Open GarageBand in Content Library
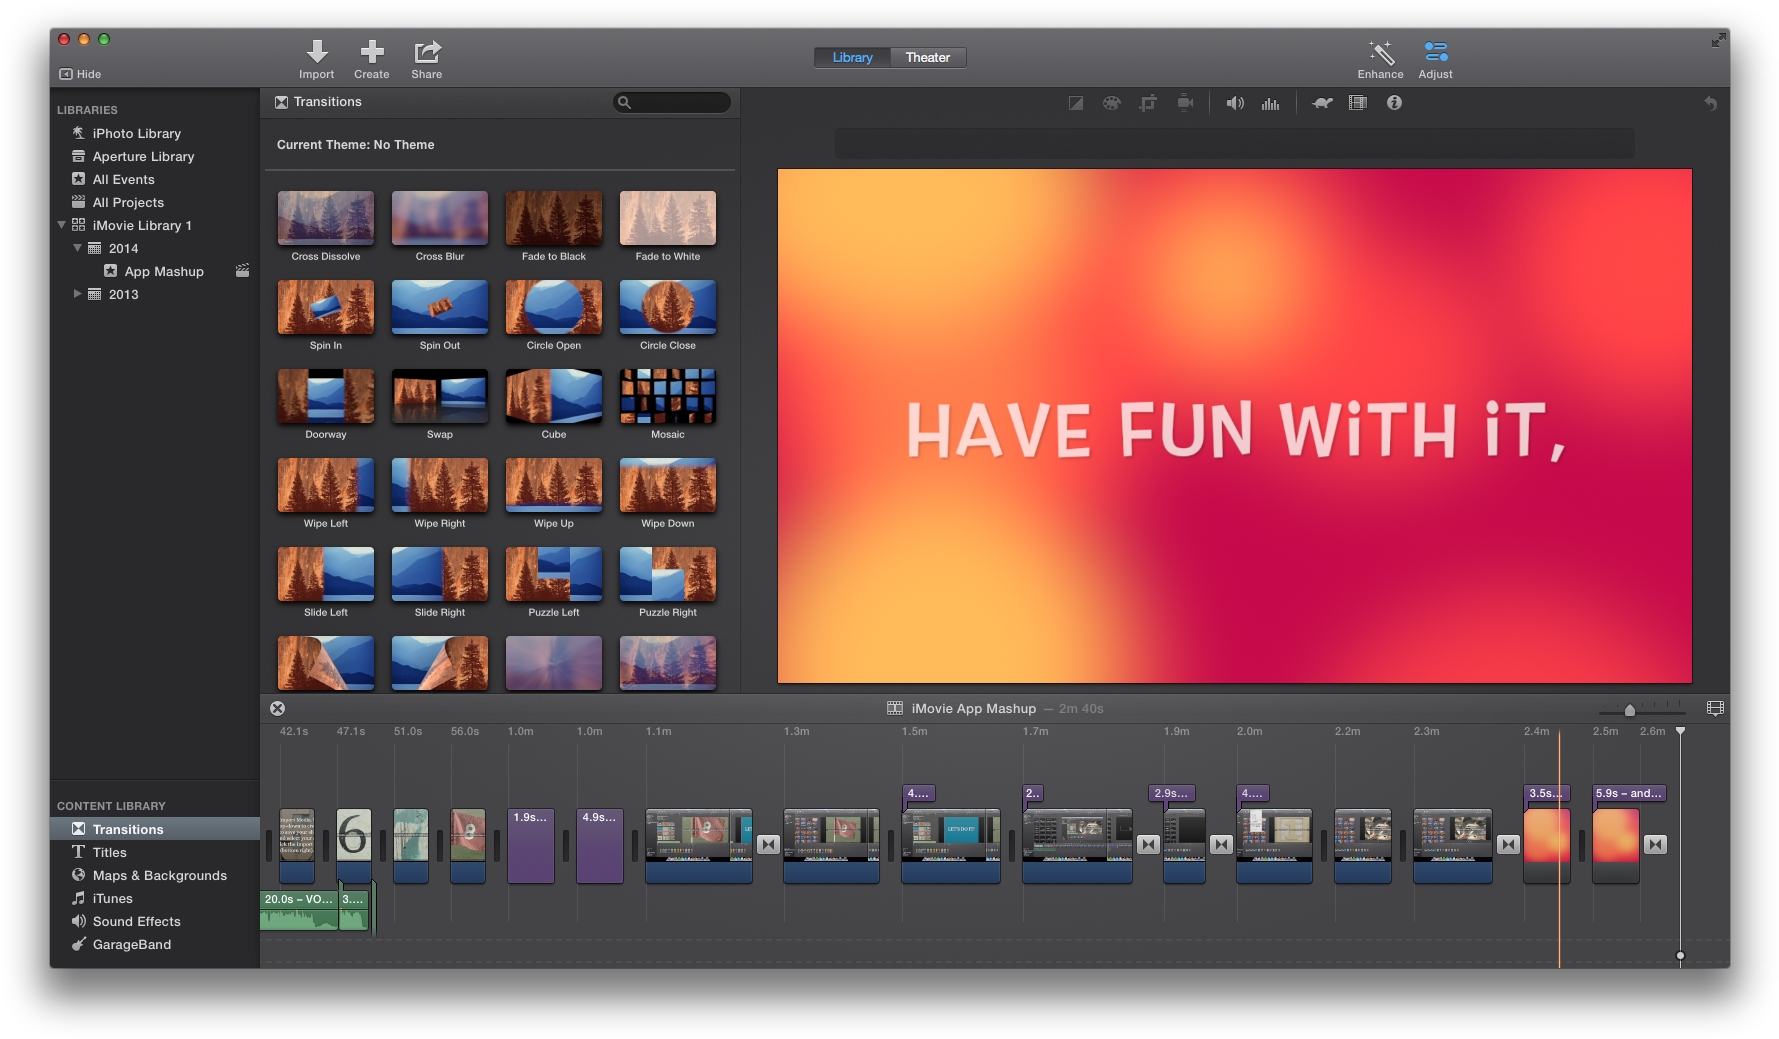The width and height of the screenshot is (1779, 1039). point(131,944)
